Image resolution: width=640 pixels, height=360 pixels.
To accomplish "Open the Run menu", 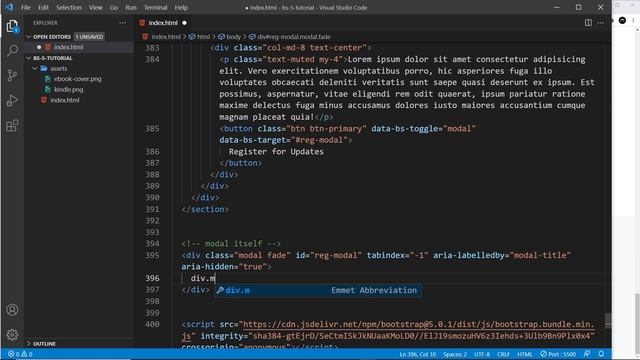I will (x=131, y=7).
